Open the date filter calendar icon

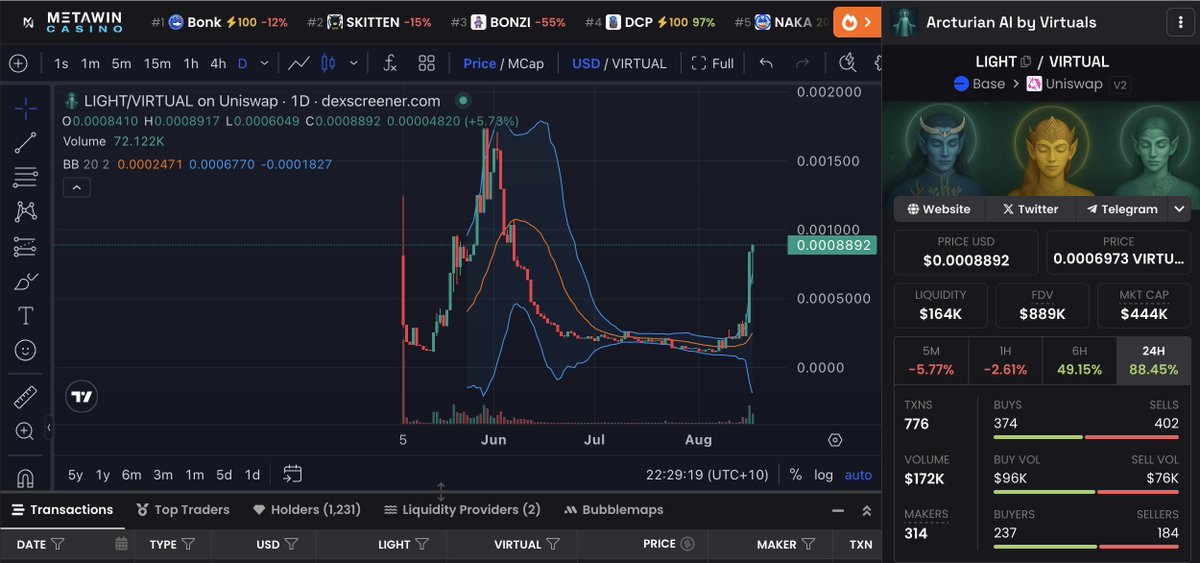121,544
